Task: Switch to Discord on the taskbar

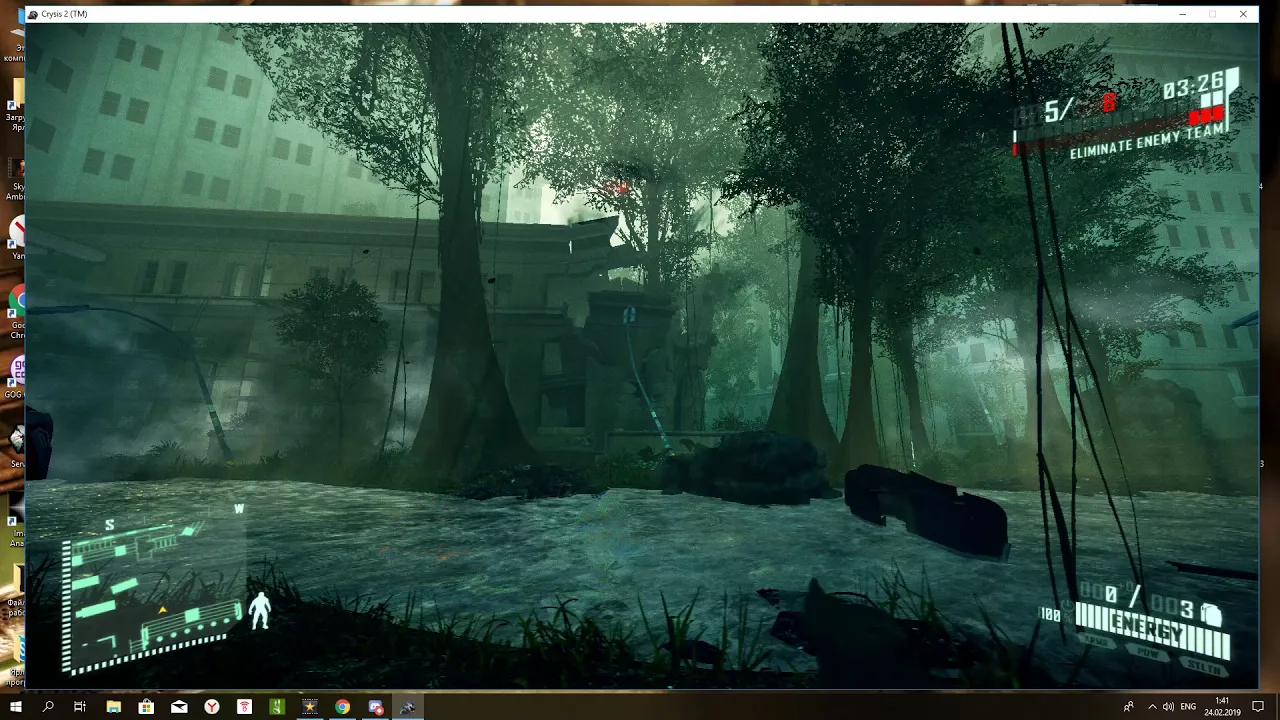Action: (x=376, y=707)
